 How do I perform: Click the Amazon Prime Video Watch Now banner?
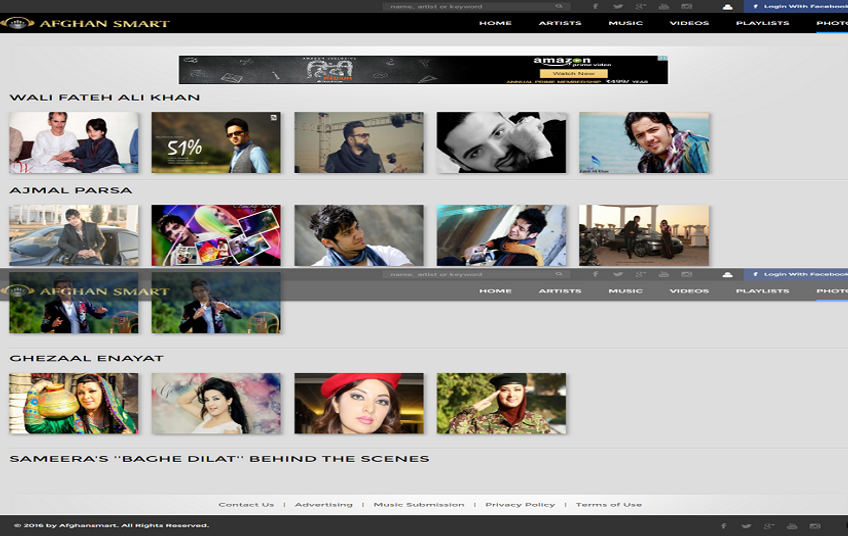(x=423, y=69)
